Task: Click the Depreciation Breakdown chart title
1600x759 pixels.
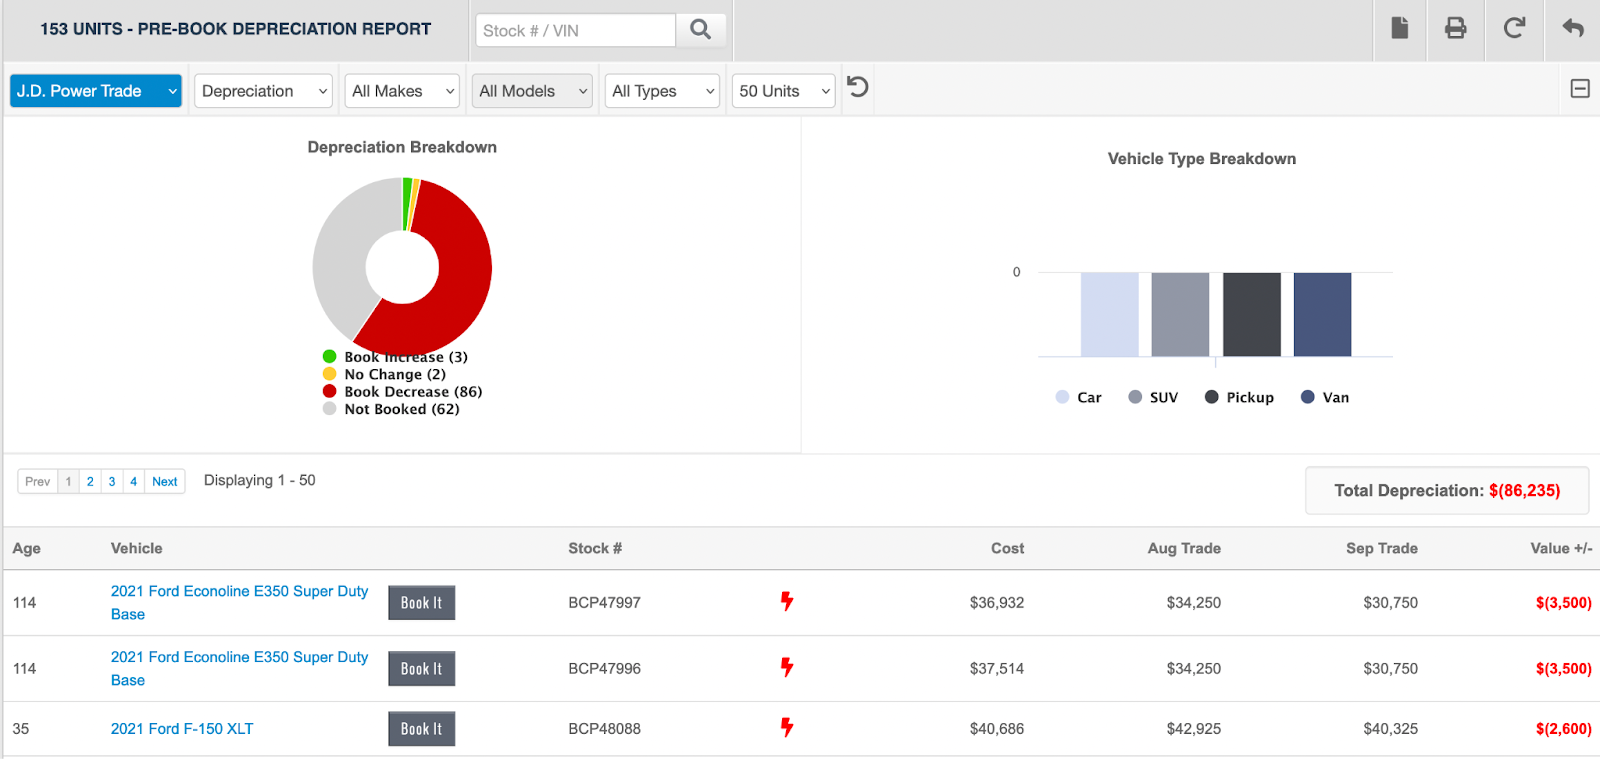Action: (402, 147)
